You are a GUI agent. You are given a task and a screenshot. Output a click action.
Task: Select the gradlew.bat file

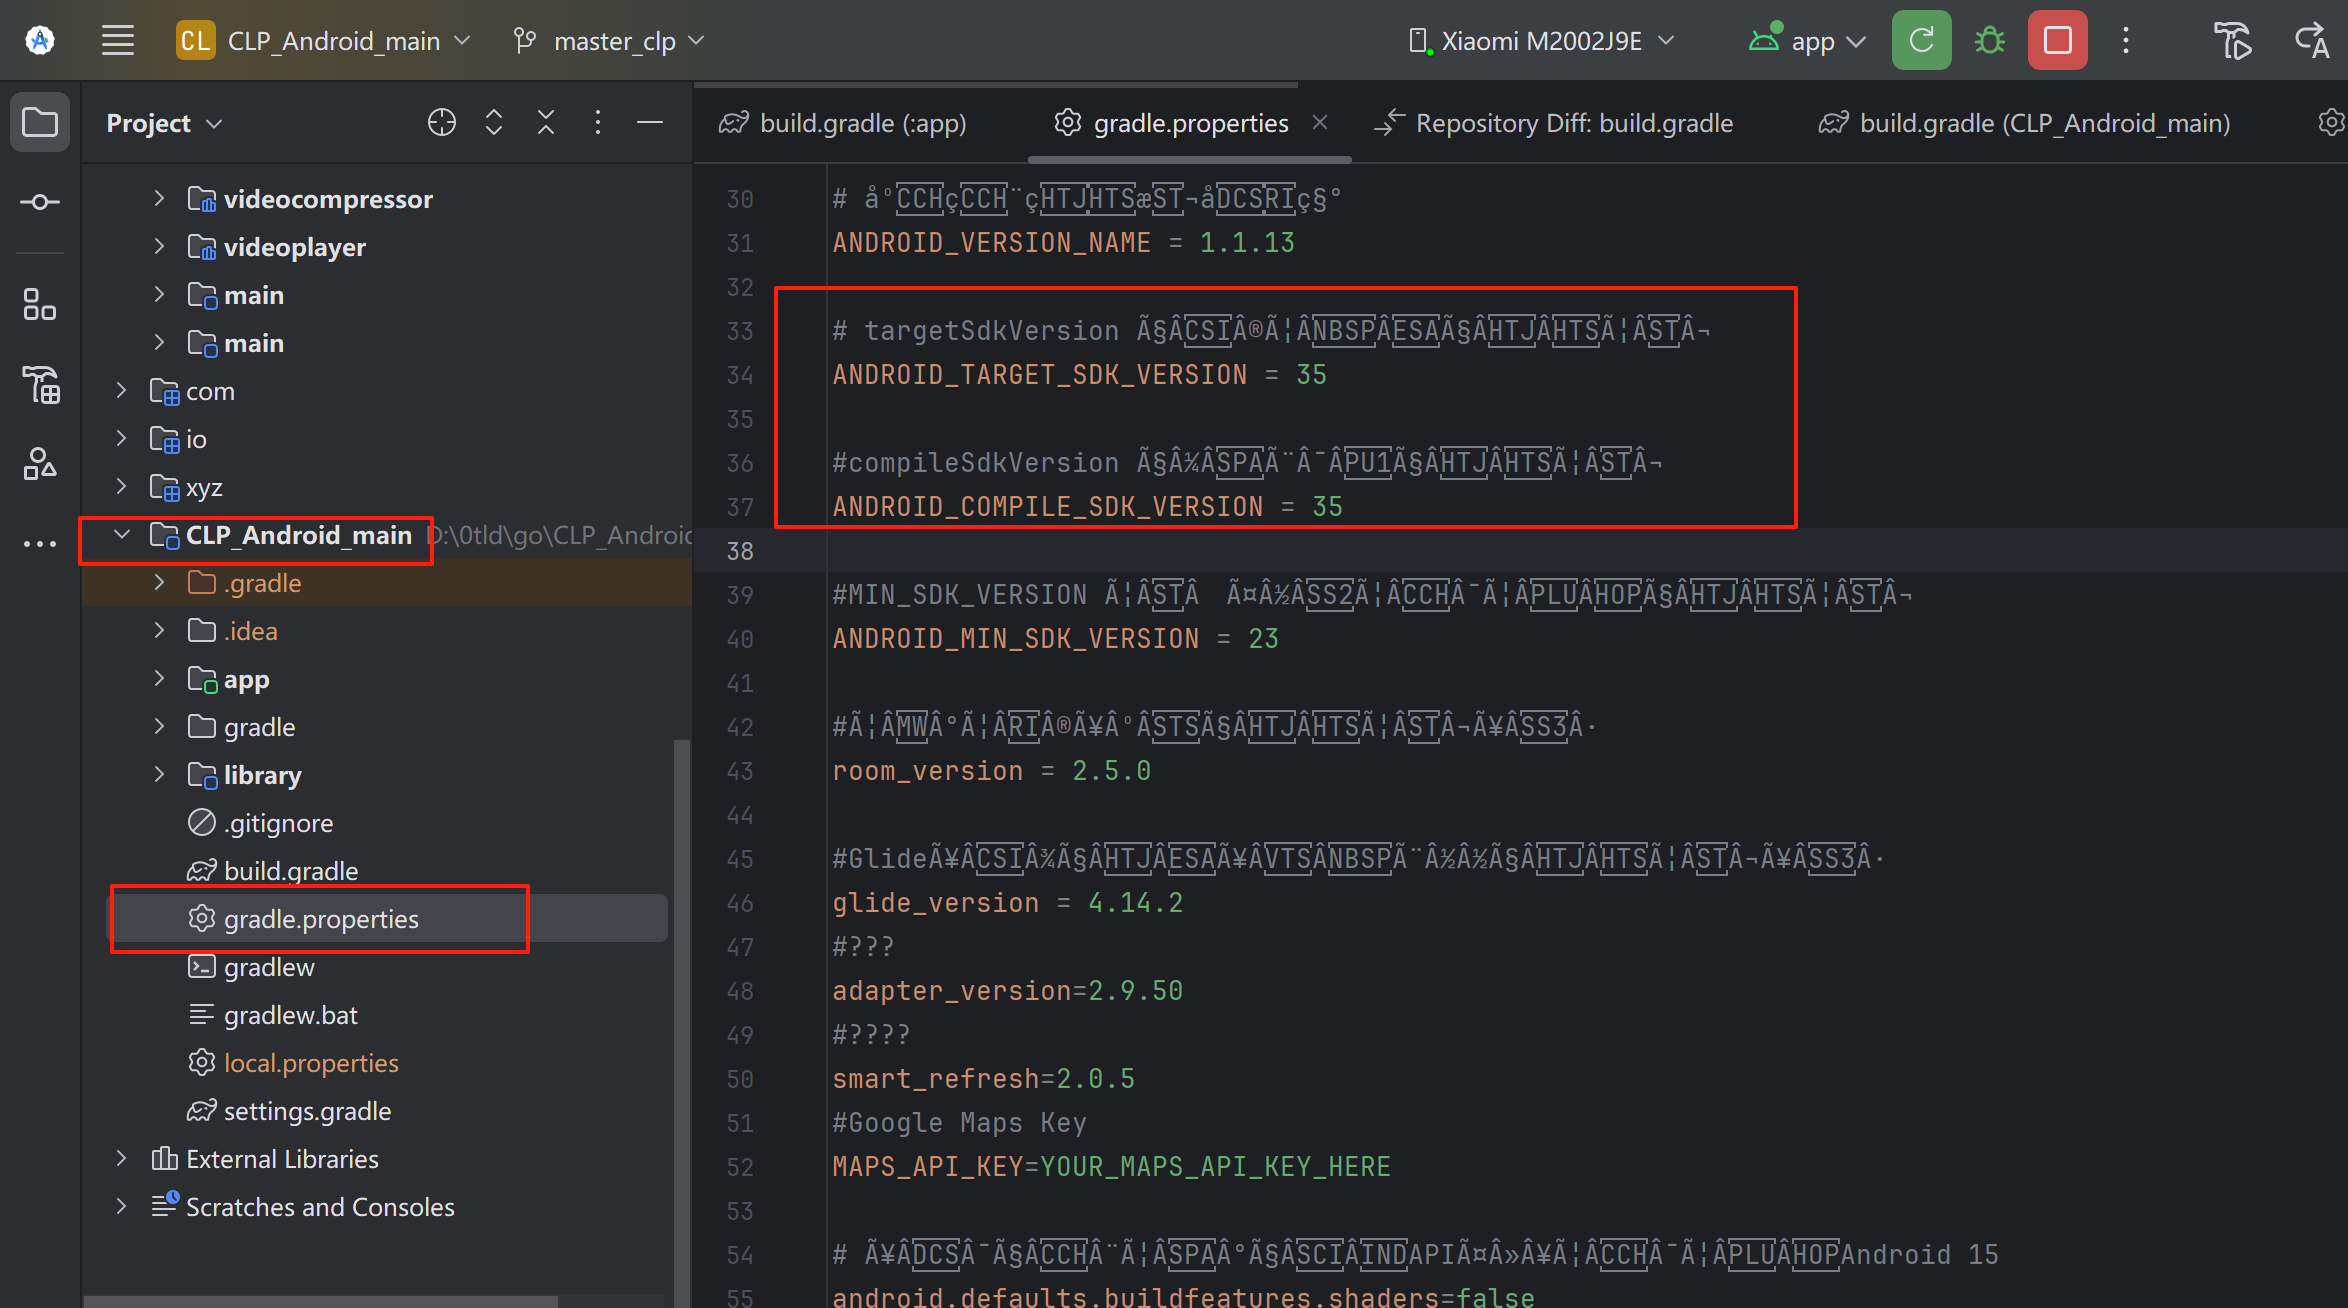click(272, 1015)
